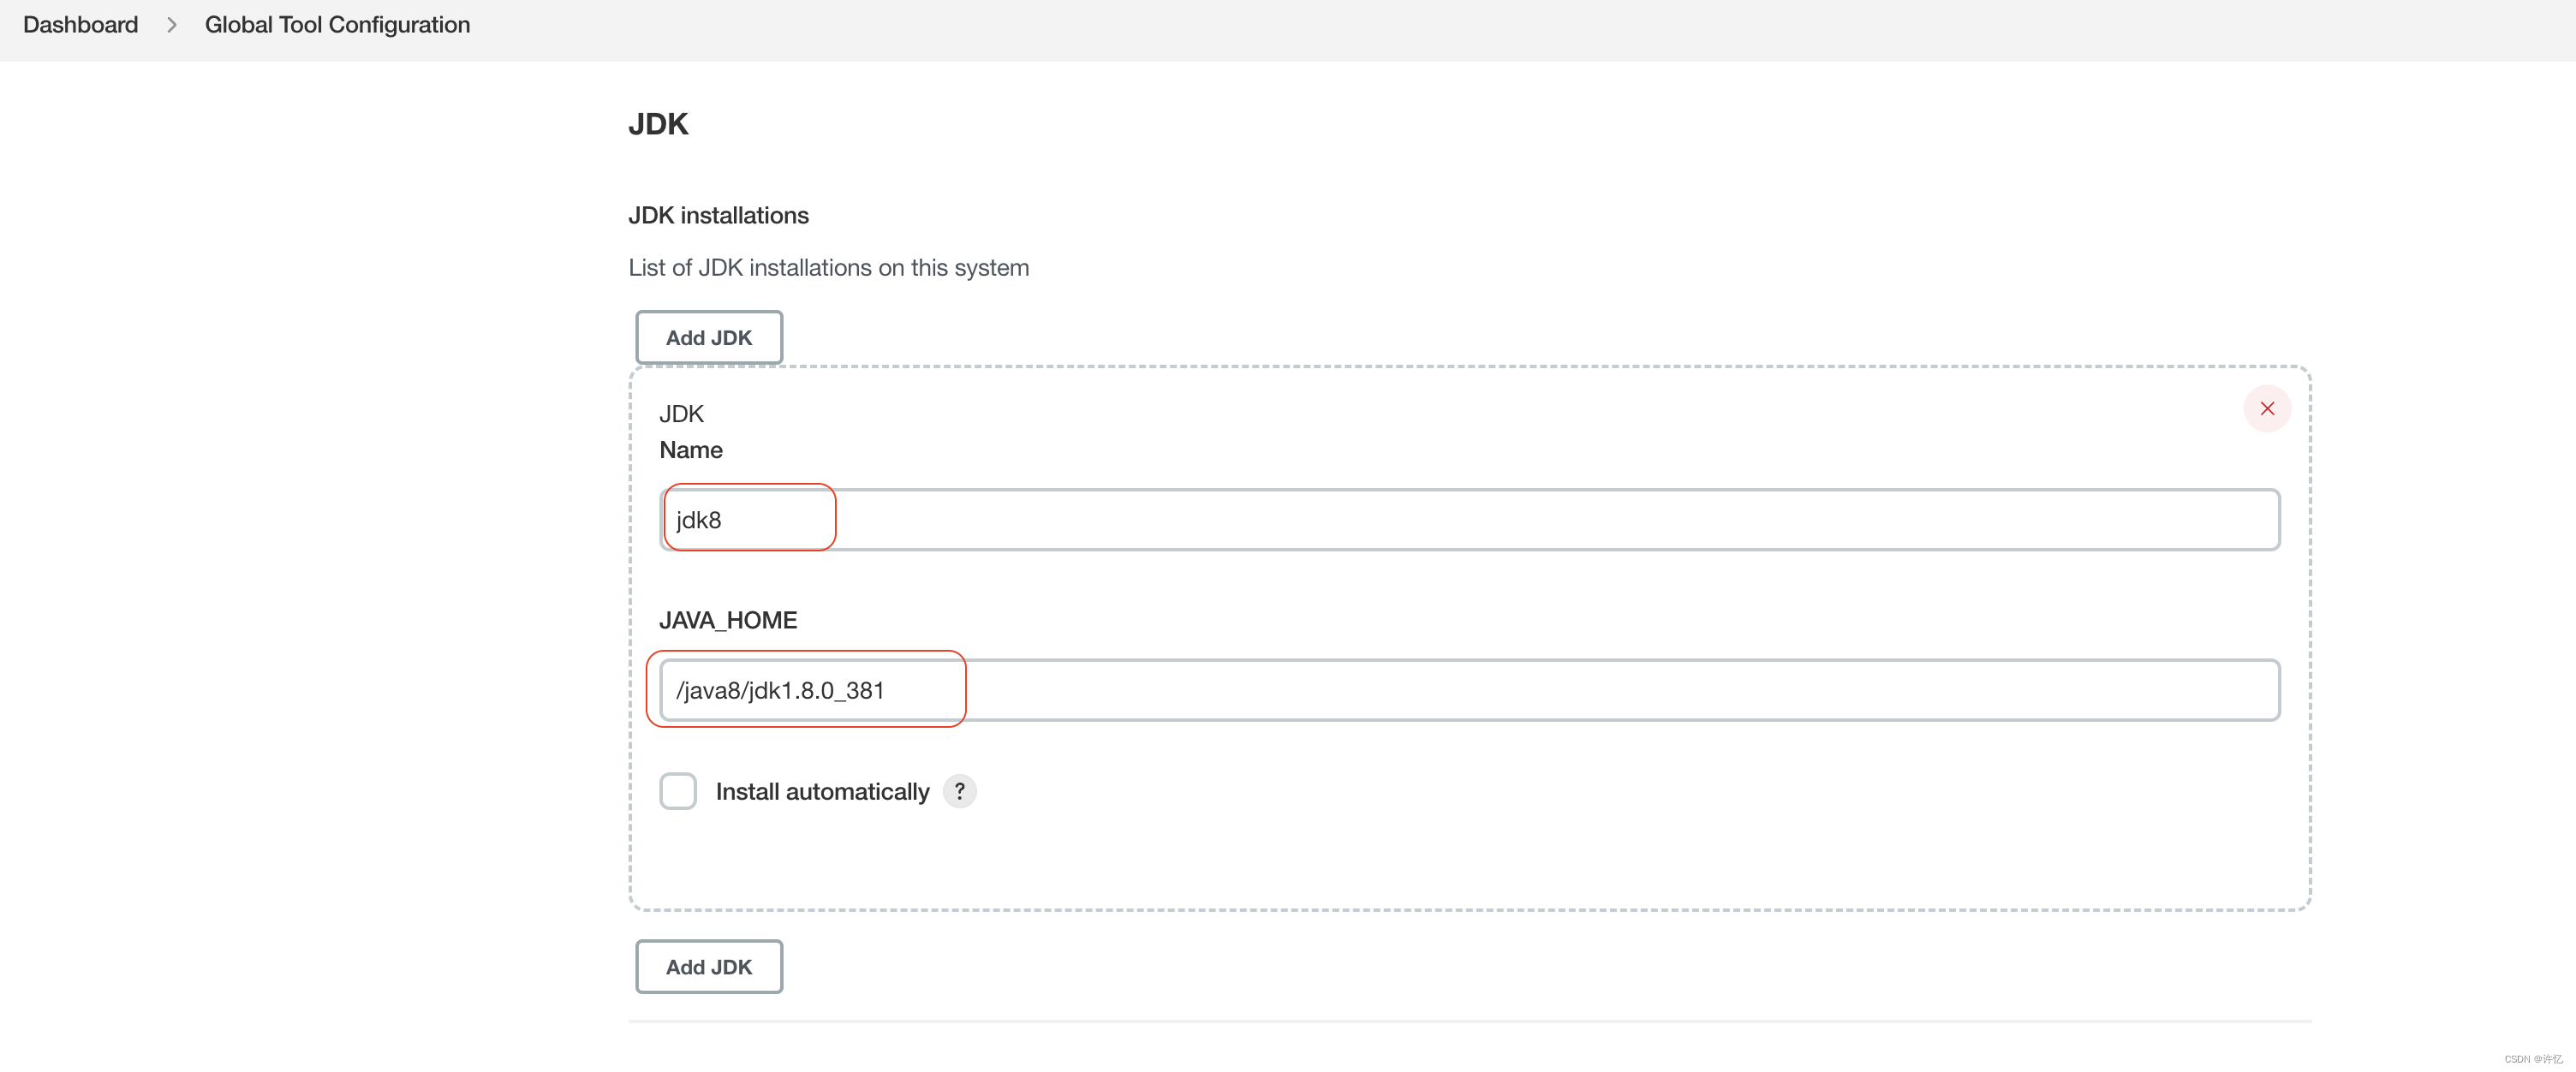Select 'List of JDK installations on this system'
Viewport: 2576px width, 1072px height.
(x=828, y=268)
